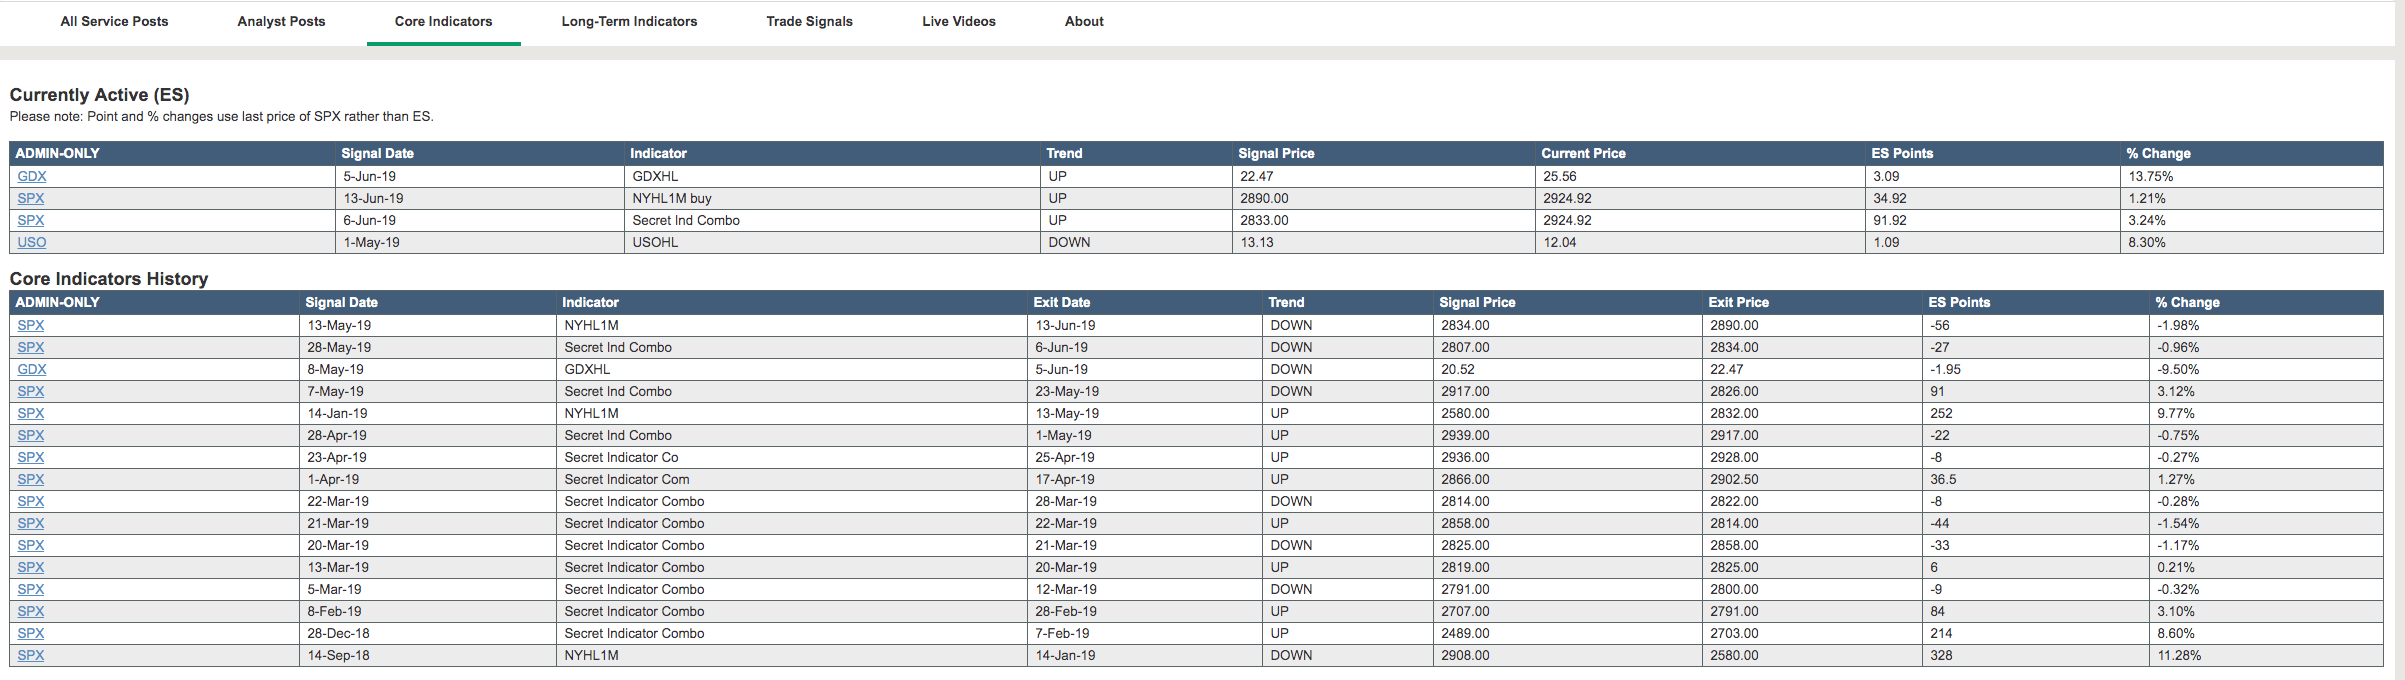Select the 8.30% change cell for USO
The image size is (2405, 680).
(x=2252, y=242)
